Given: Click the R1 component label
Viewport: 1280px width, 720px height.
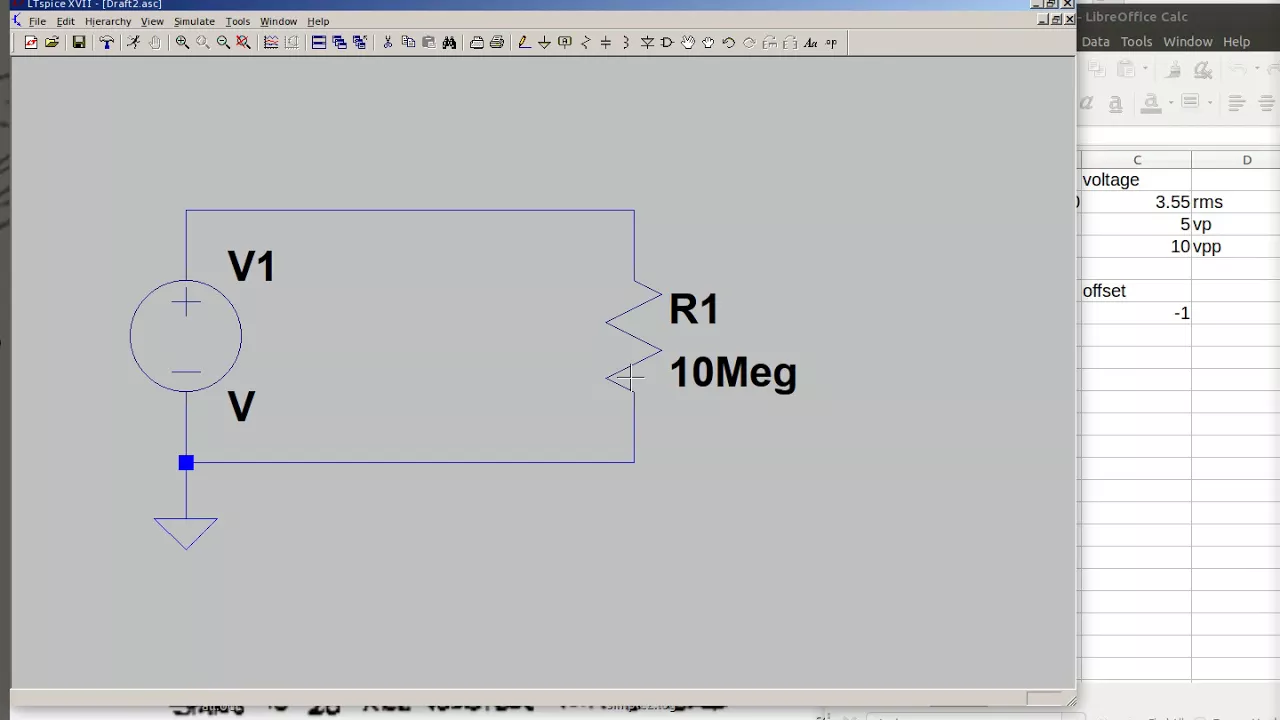Looking at the screenshot, I should [x=694, y=309].
